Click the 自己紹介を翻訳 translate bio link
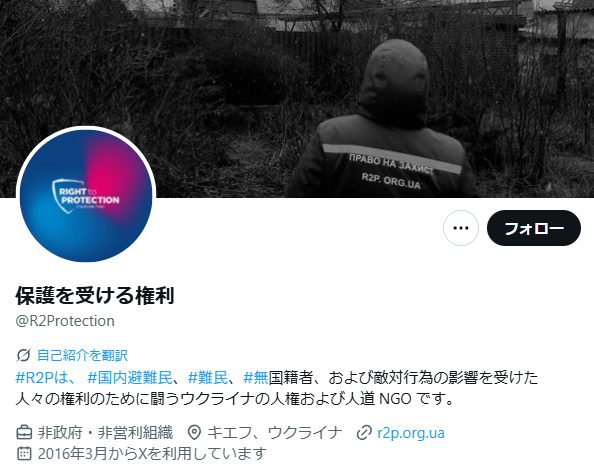 [x=82, y=355]
